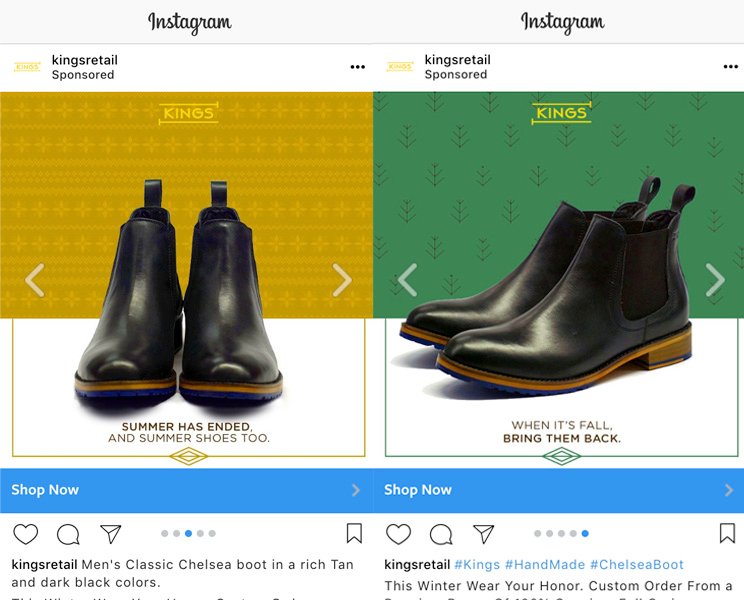
Task: Show previous image on green ad
Action: 407,280
